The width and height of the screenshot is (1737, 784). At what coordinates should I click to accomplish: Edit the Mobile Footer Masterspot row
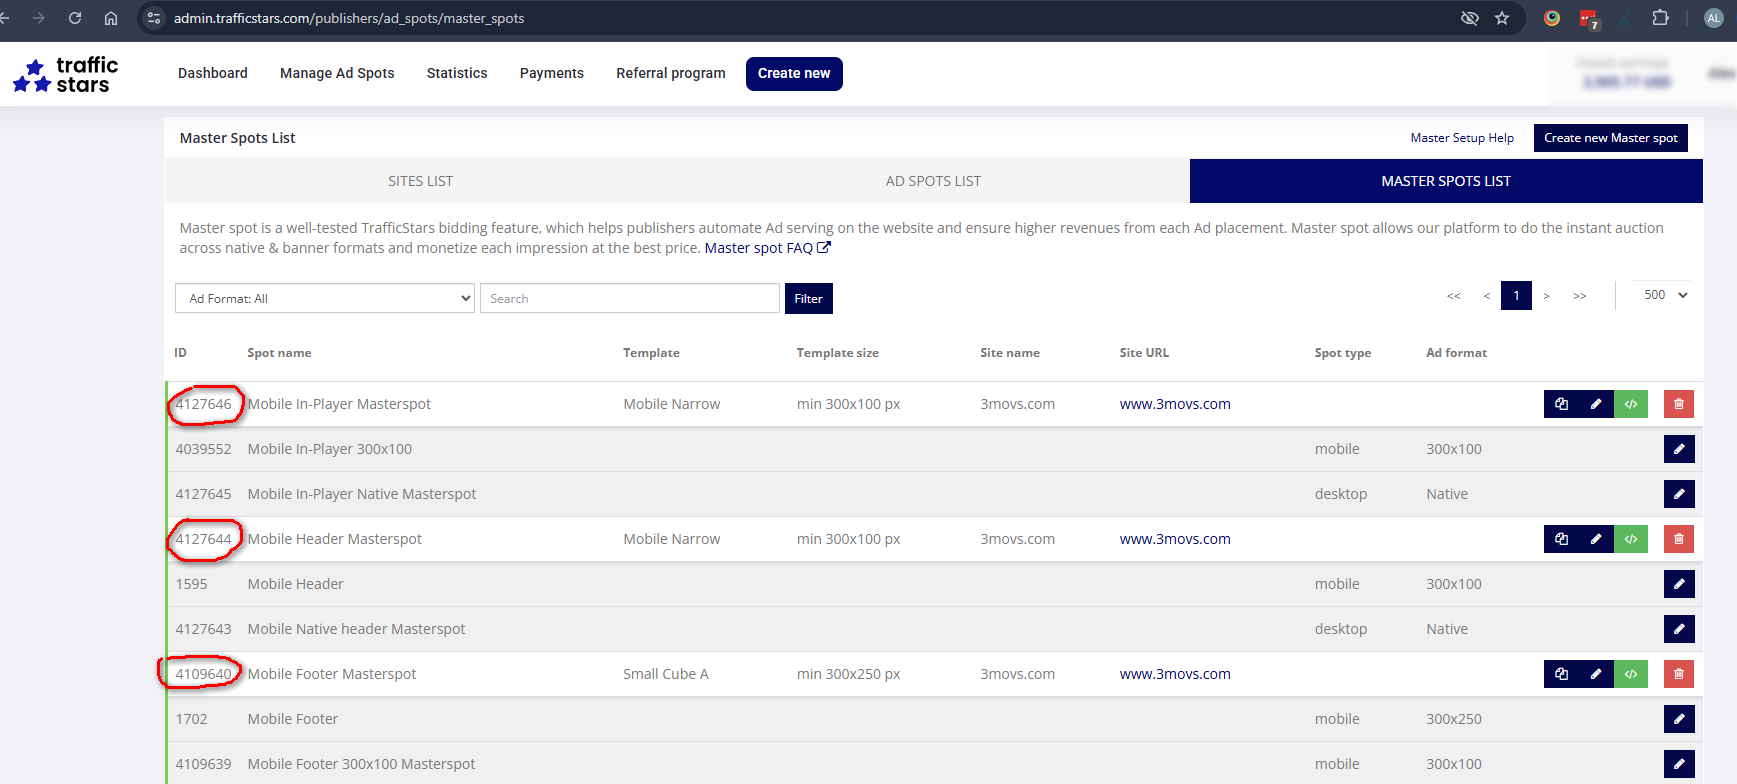tap(1596, 674)
